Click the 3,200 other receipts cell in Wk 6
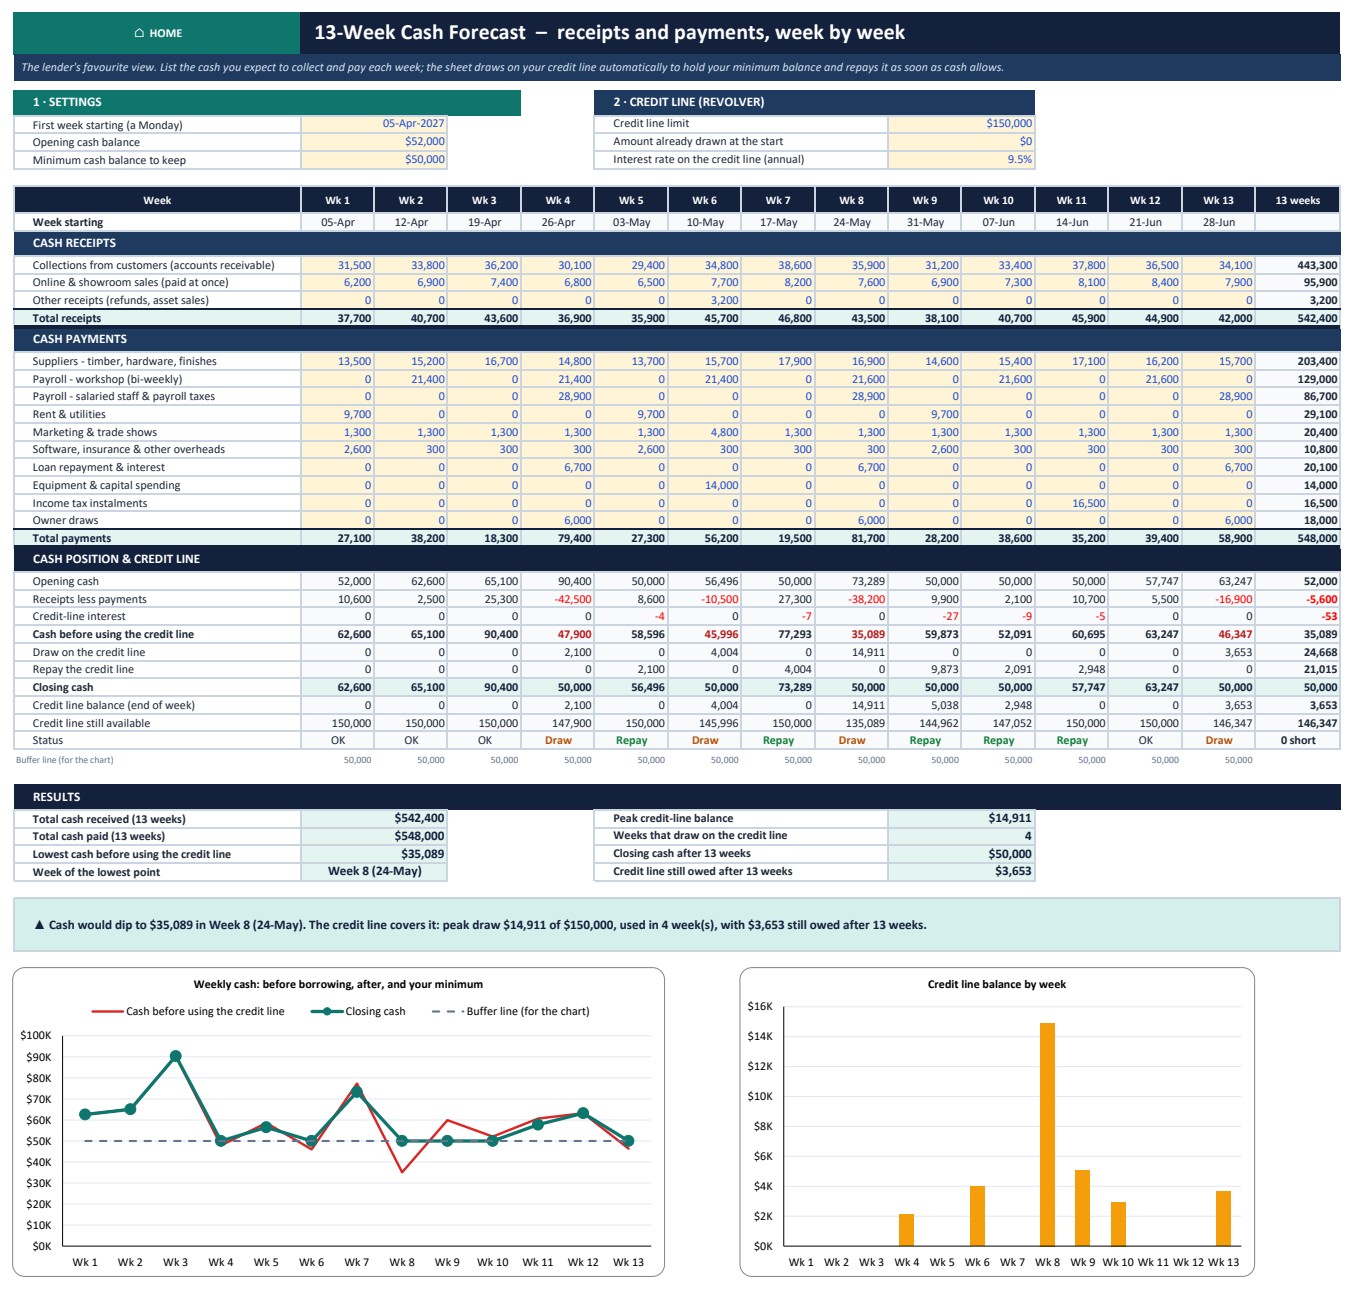This screenshot has width=1353, height=1289. pos(705,301)
